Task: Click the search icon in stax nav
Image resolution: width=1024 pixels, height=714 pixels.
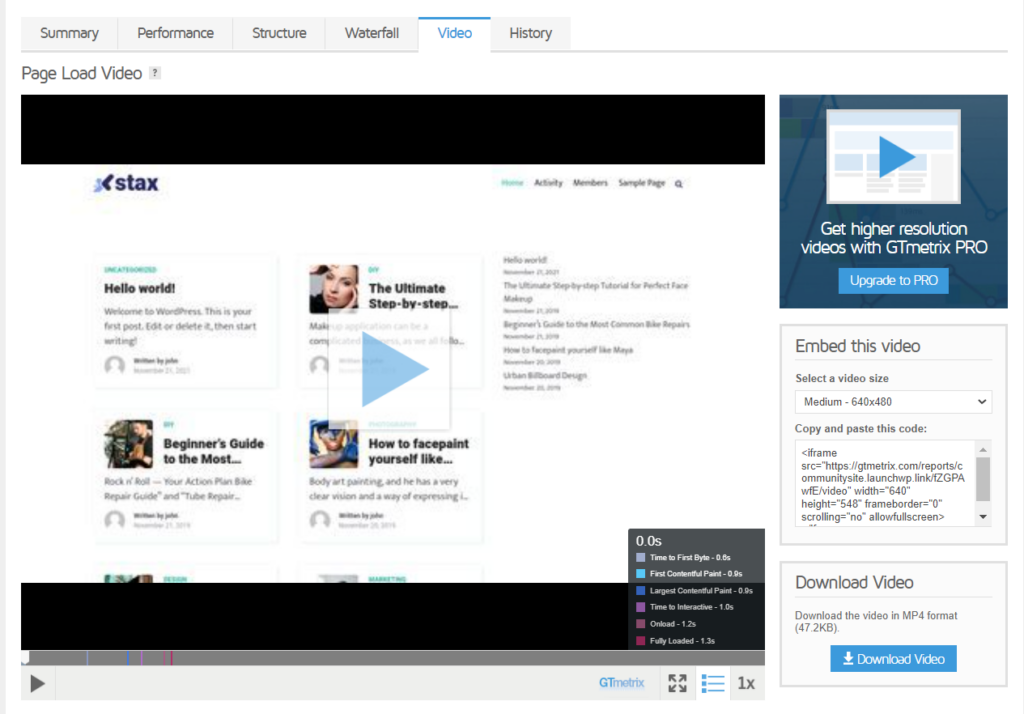Action: point(679,184)
